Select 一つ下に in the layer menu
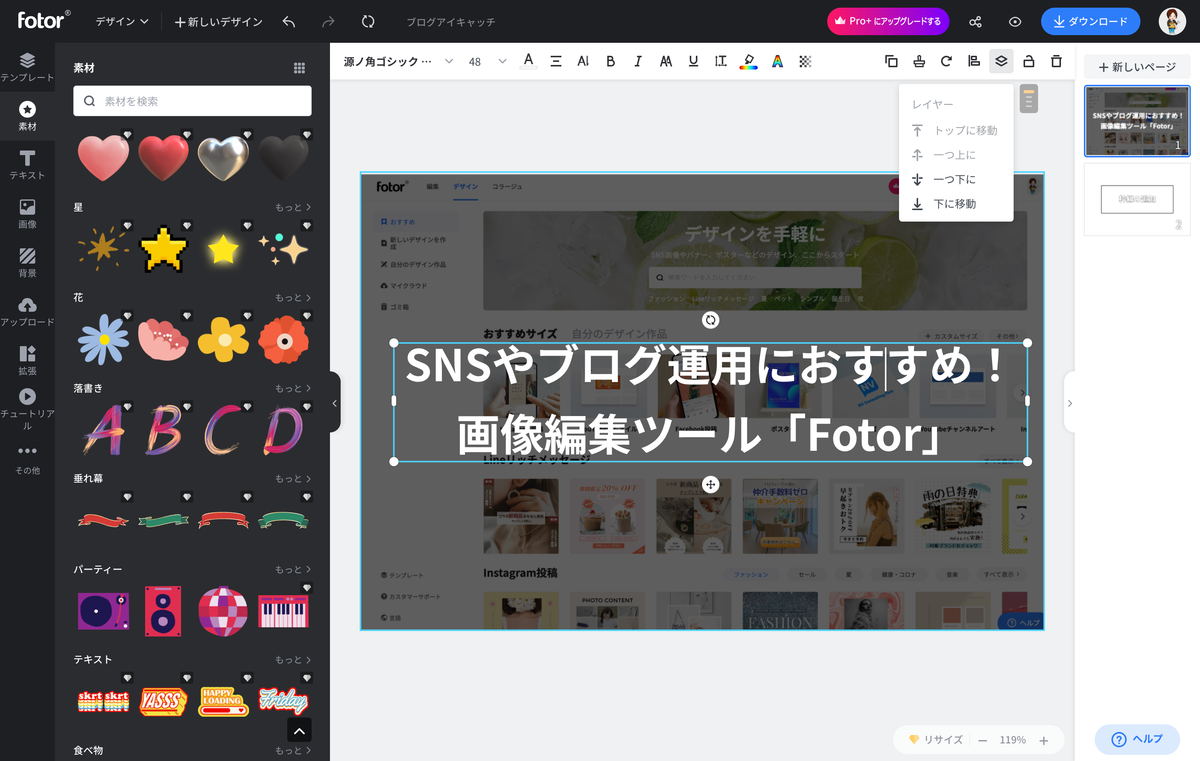 951,179
